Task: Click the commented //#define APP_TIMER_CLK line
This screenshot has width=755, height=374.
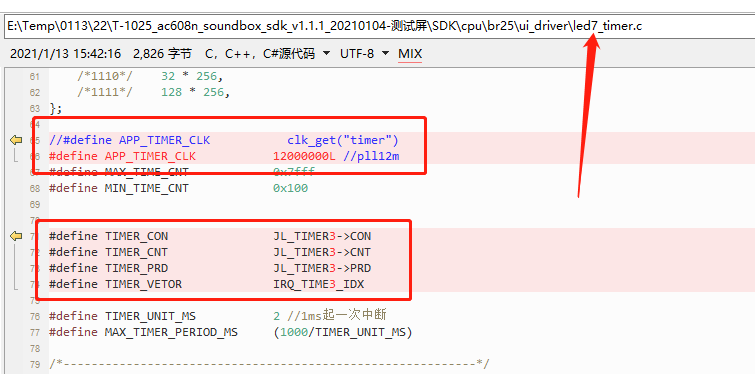Action: [x=224, y=140]
